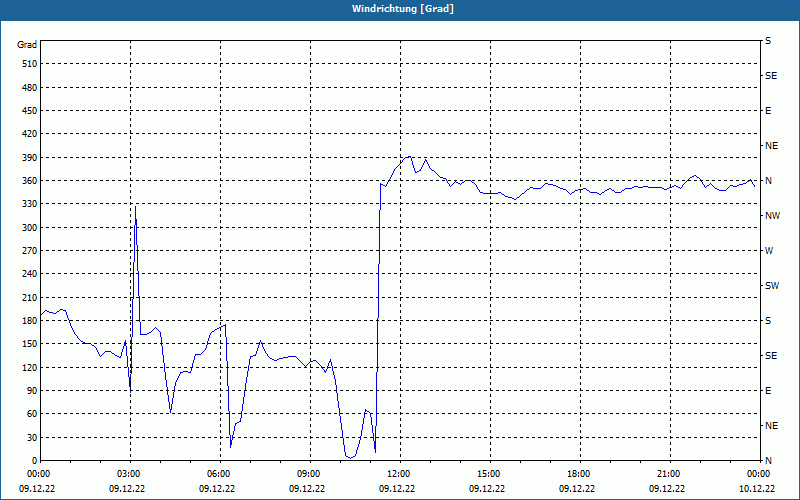
Task: Select the "NW" compass label on right axis
Action: tap(772, 216)
